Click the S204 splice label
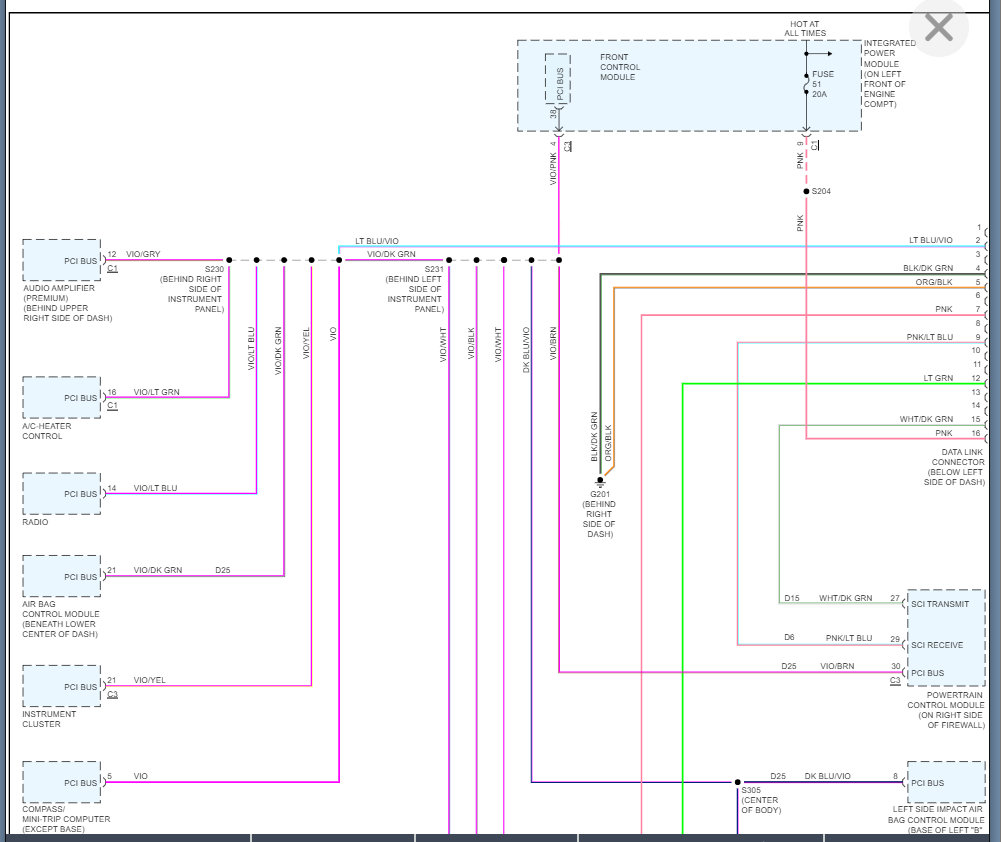This screenshot has height=842, width=1001. [821, 191]
